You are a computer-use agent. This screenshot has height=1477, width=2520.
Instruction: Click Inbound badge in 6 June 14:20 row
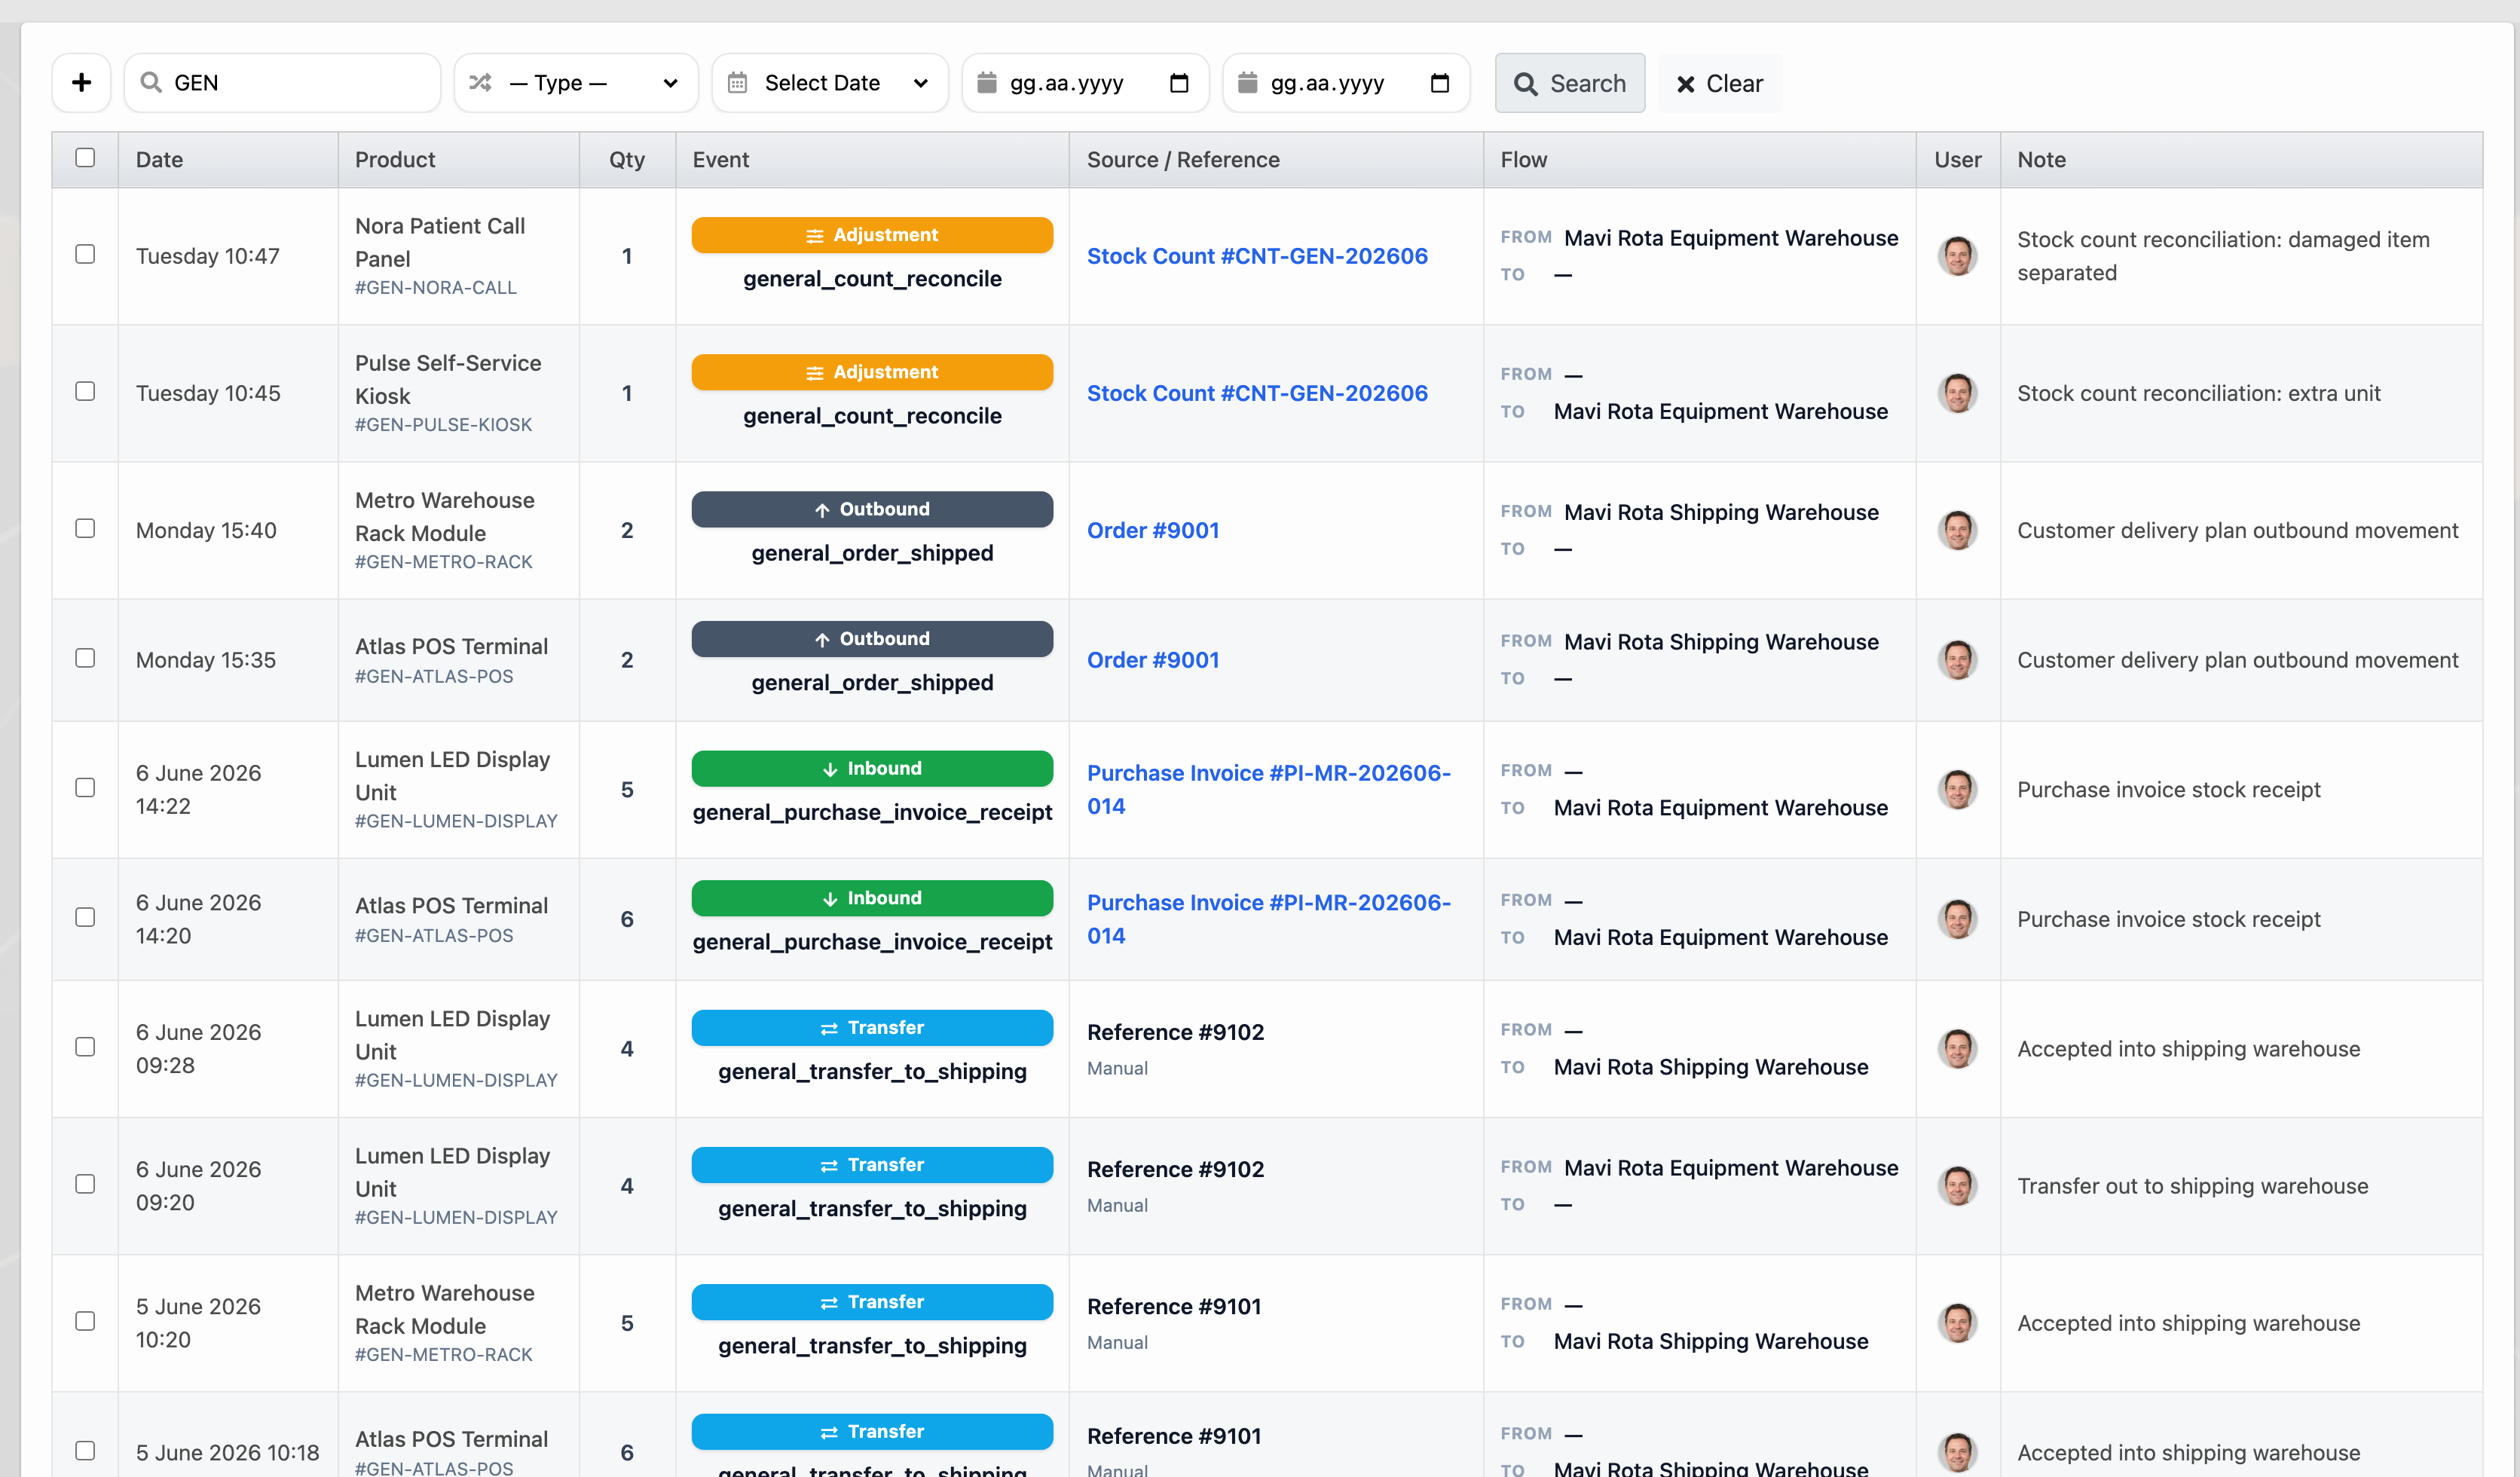pos(872,898)
